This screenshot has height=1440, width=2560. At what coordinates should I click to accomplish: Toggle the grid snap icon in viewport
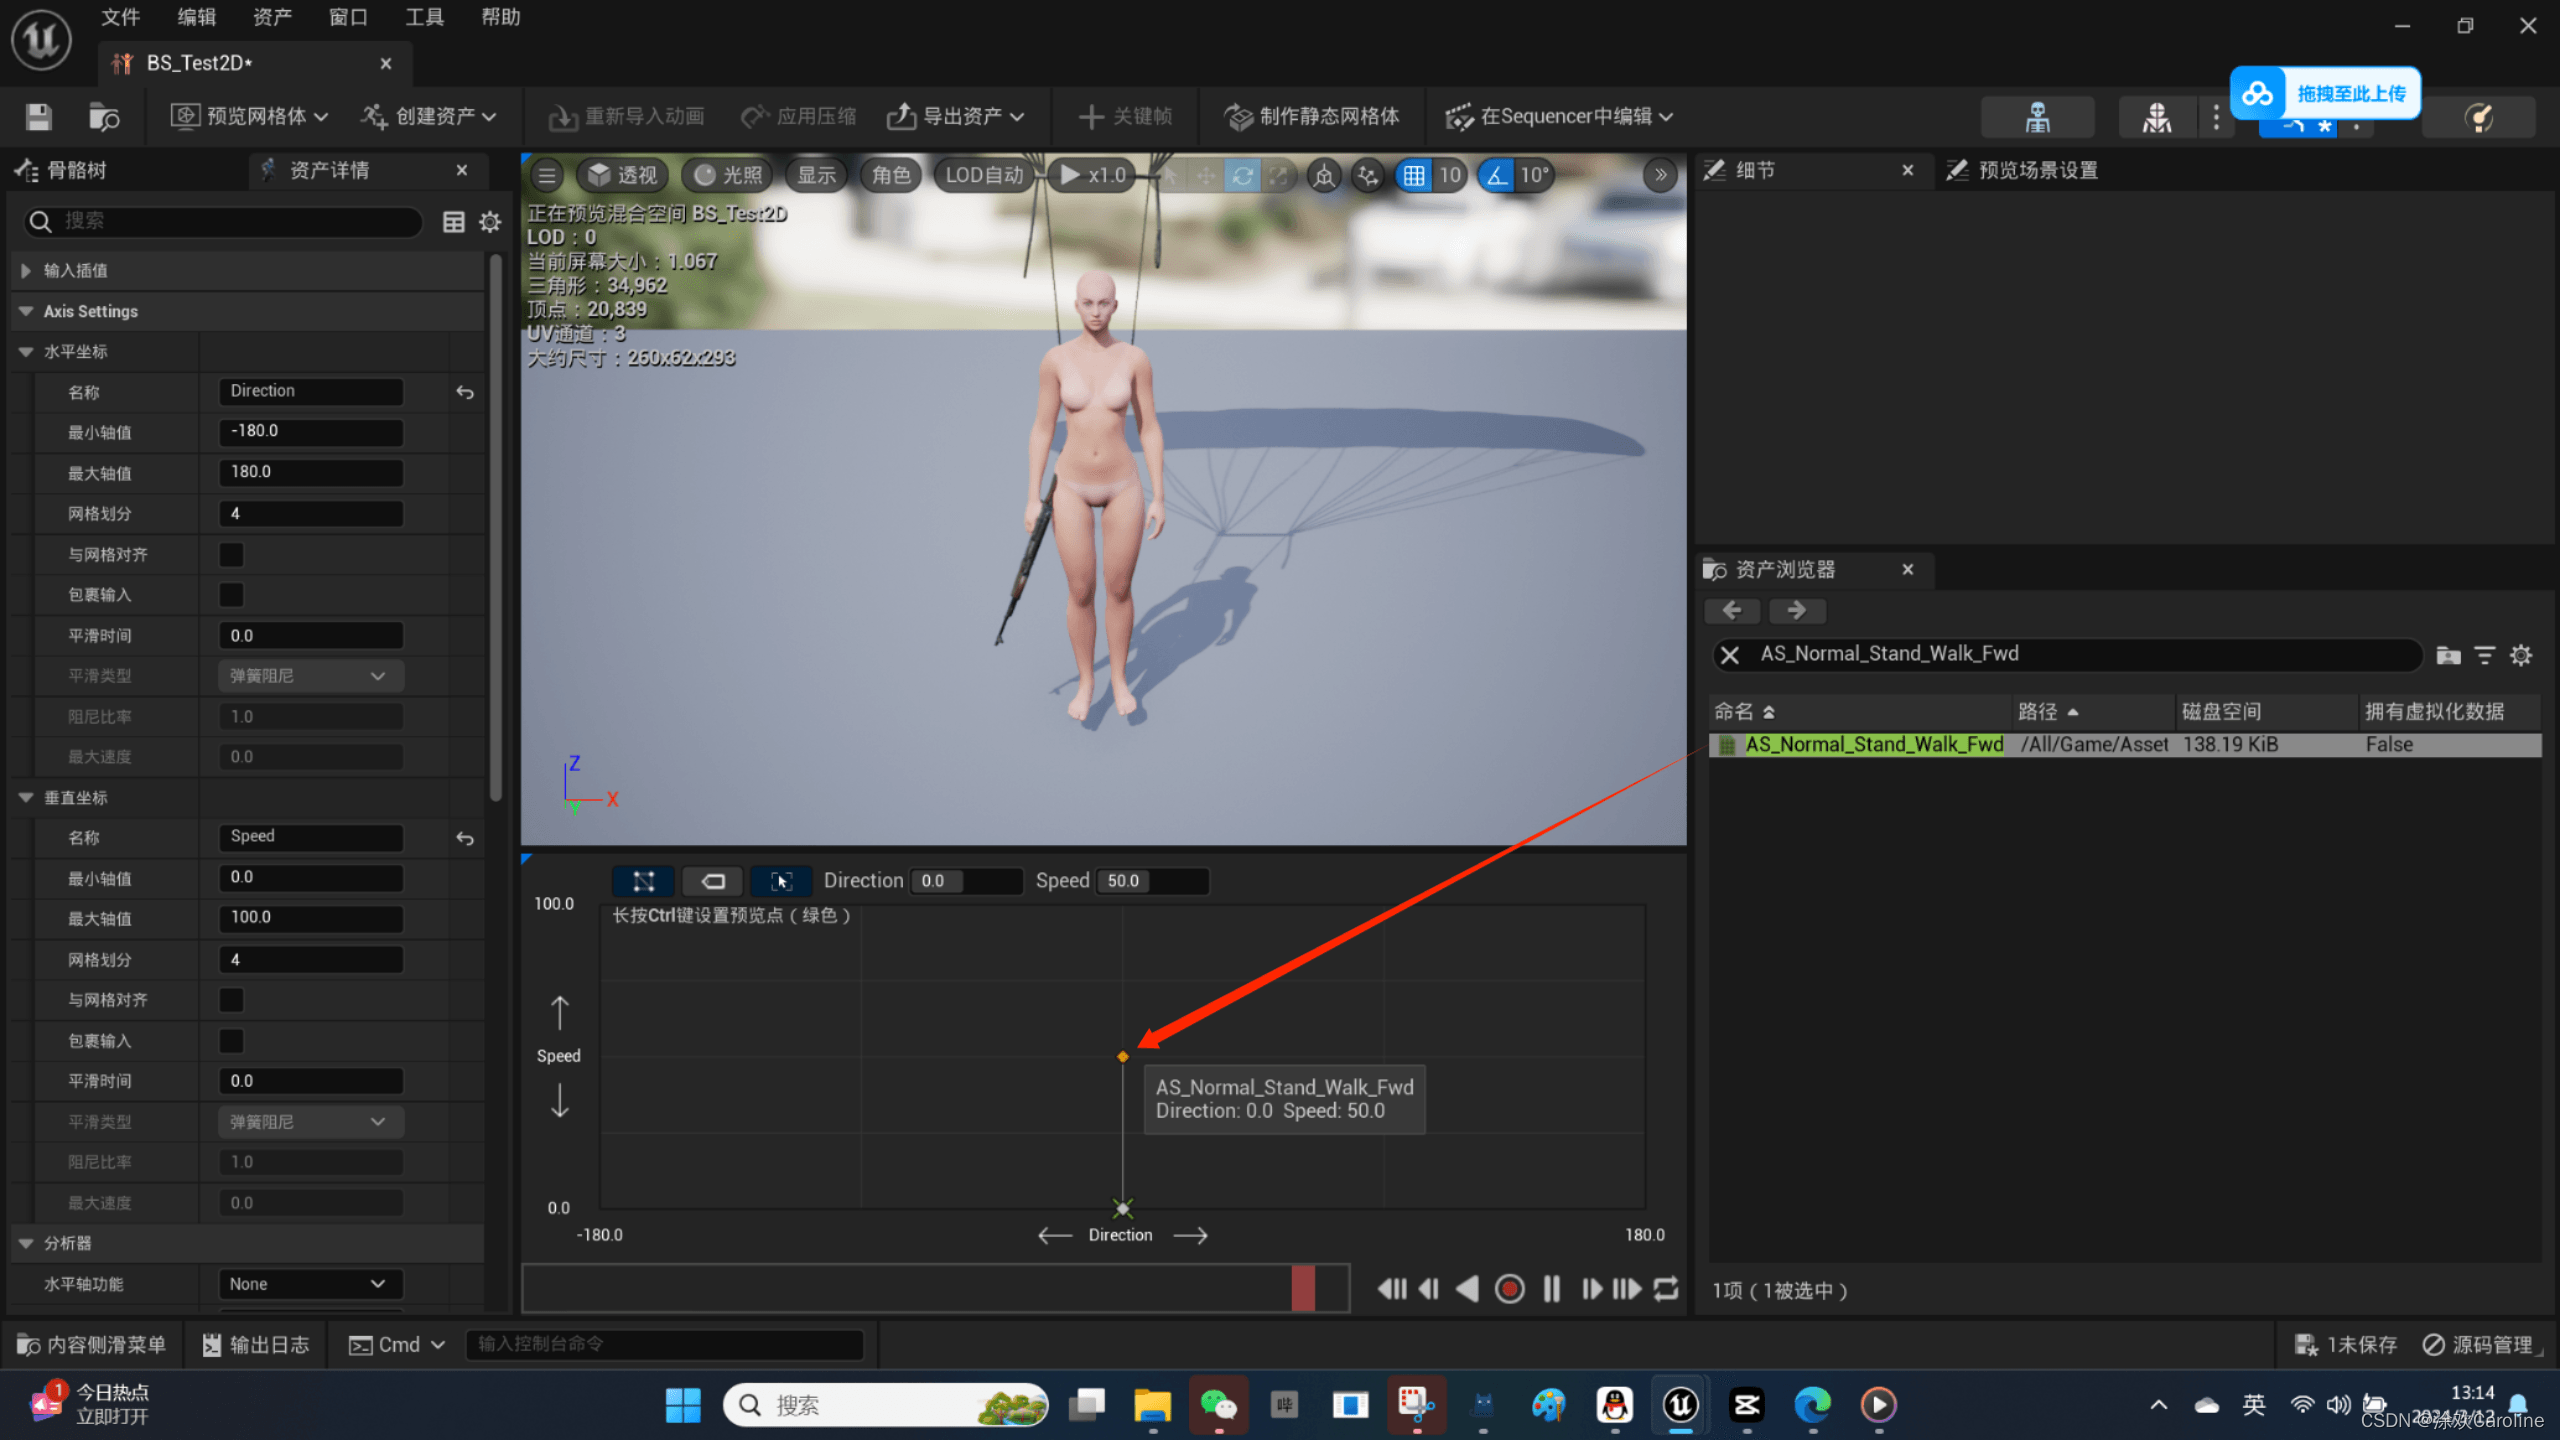[x=1413, y=176]
